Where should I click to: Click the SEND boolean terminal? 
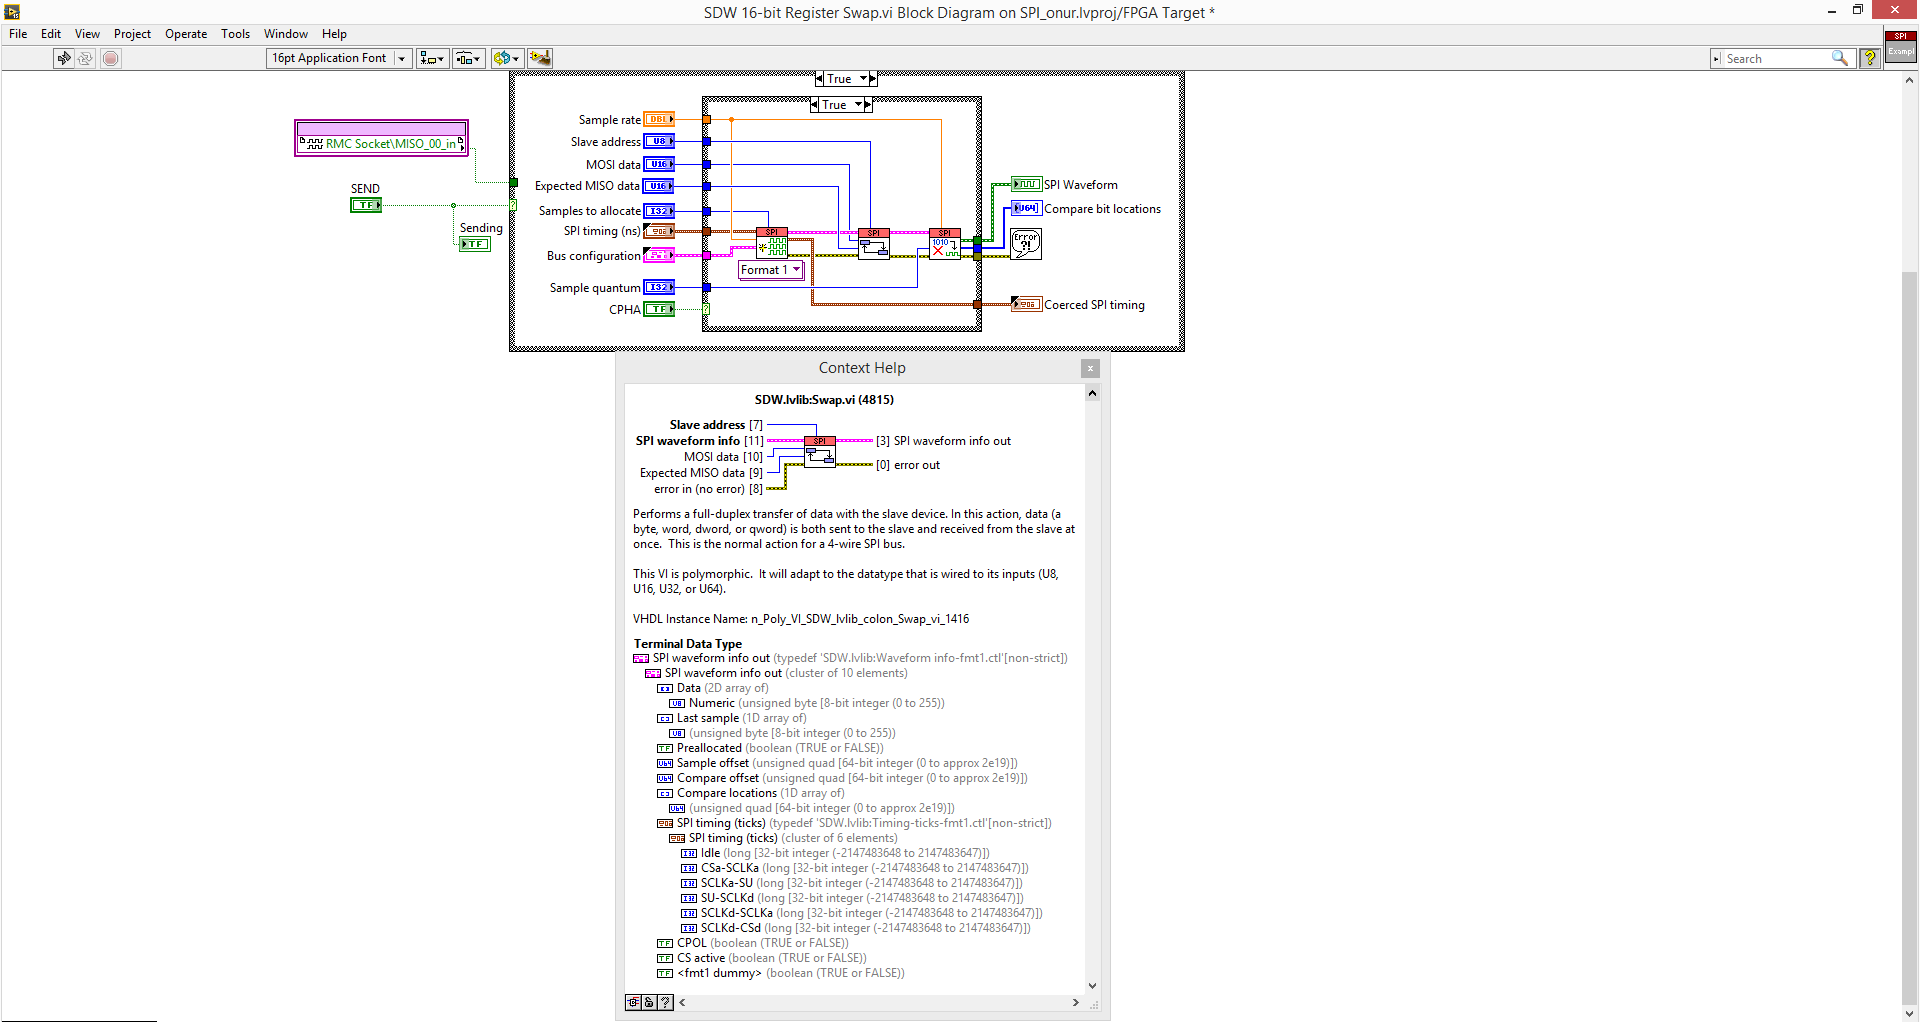(x=365, y=205)
